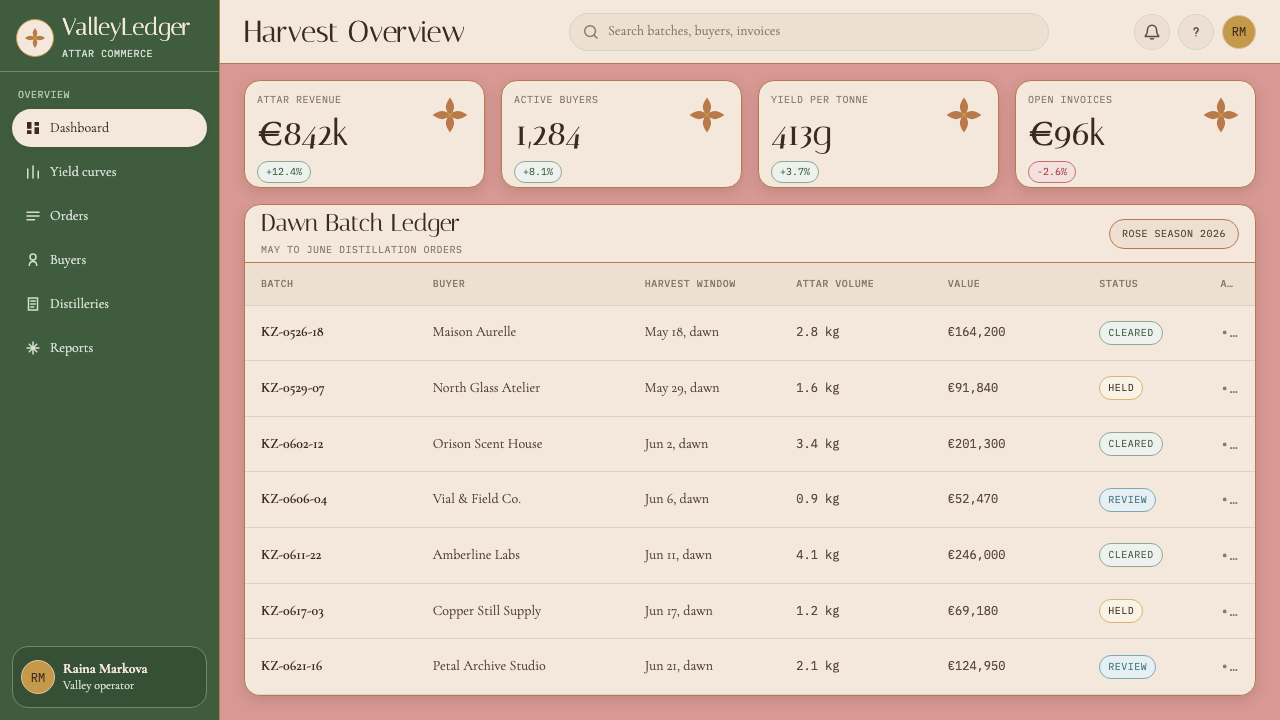Click flower icon on Yield Per Tonne card

[x=964, y=115]
